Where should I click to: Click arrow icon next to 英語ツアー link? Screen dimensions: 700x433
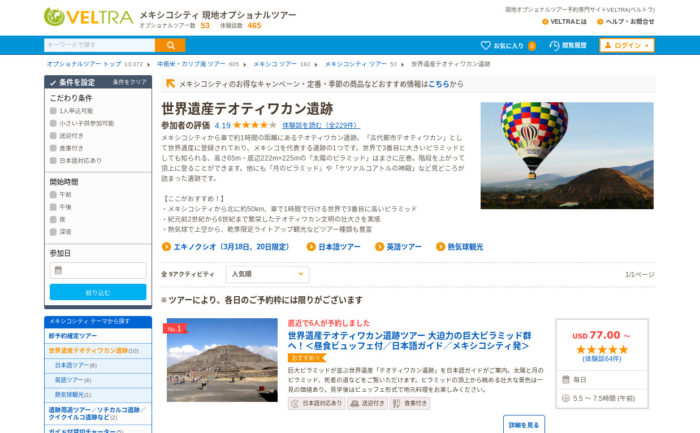pos(379,246)
